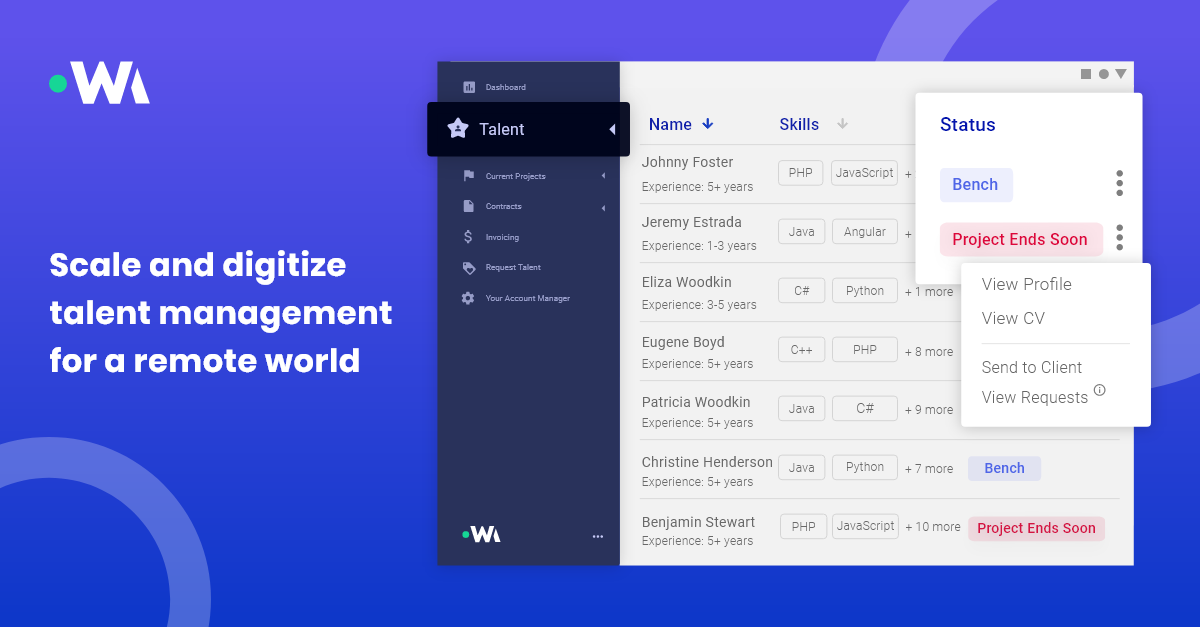
Task: Click the Talent star badge icon
Action: coord(458,128)
